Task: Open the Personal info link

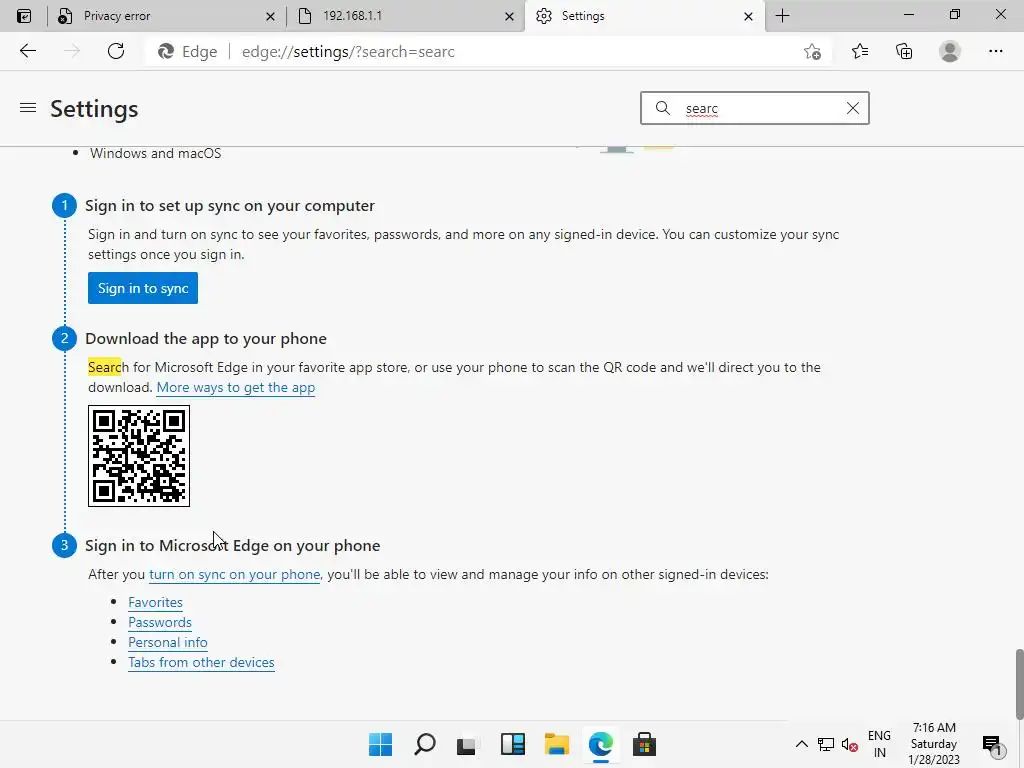Action: (x=168, y=643)
